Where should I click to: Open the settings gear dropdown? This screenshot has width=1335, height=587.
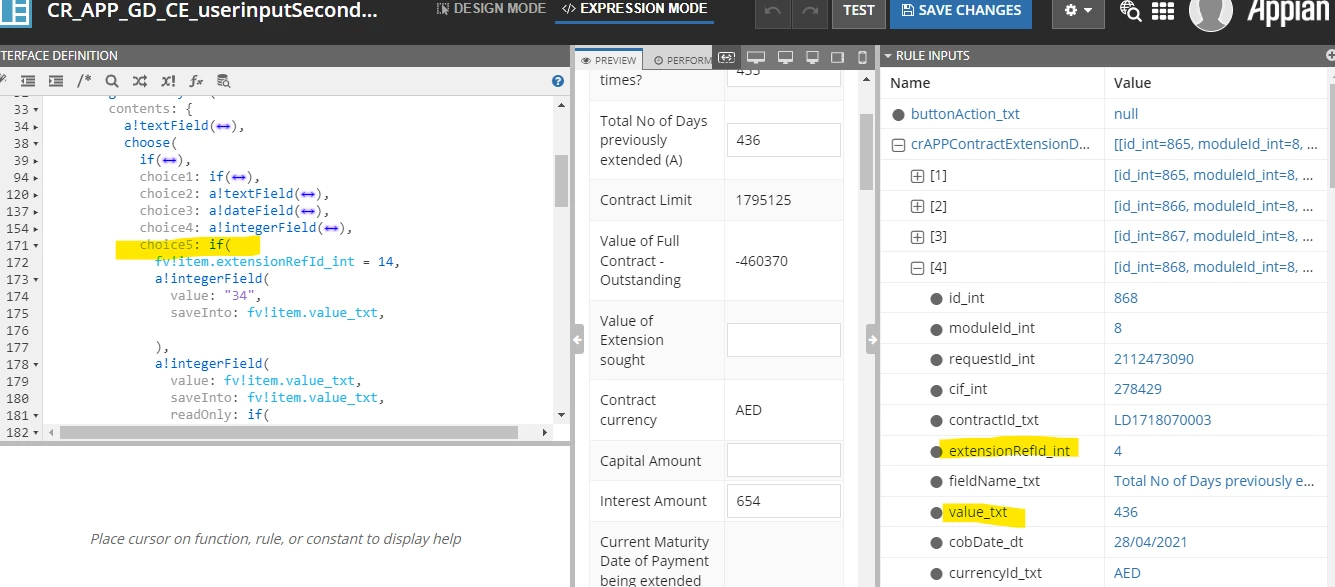point(1078,11)
